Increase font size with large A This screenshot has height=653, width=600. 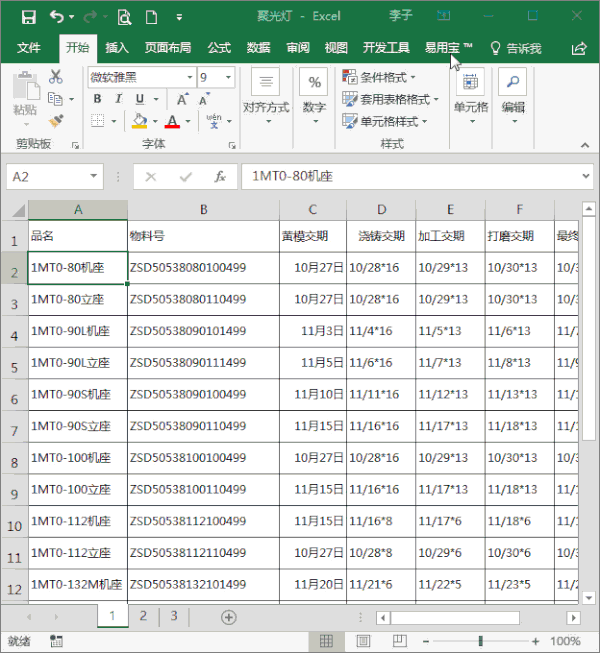182,99
